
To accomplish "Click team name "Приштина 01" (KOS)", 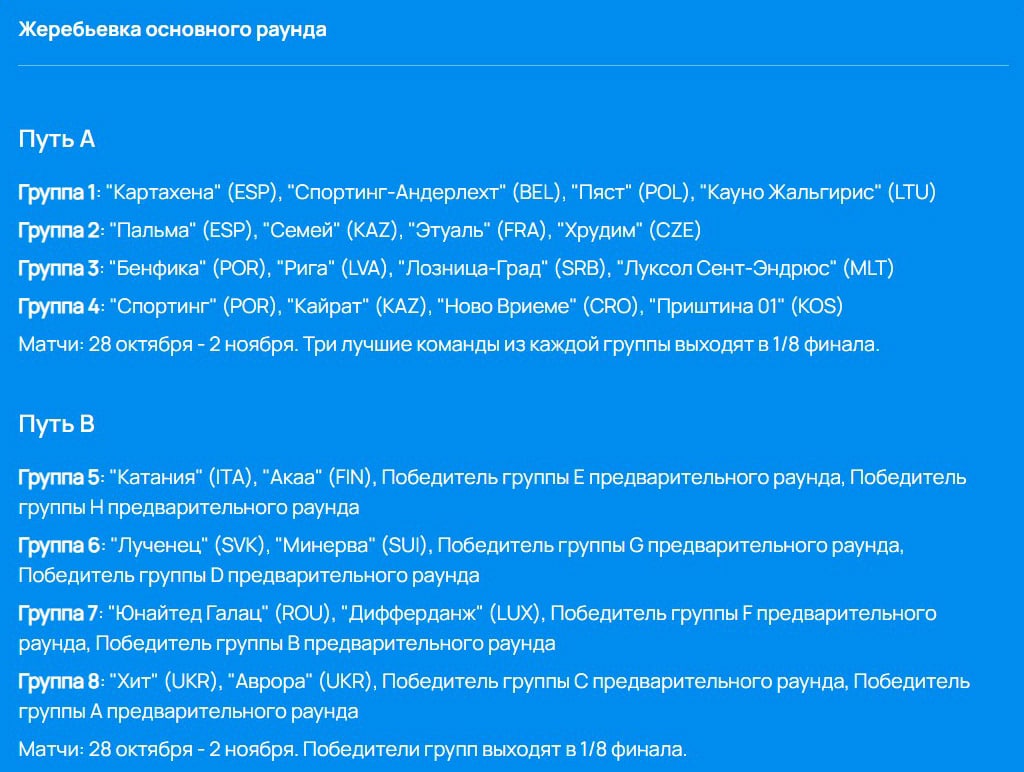I will 716,306.
